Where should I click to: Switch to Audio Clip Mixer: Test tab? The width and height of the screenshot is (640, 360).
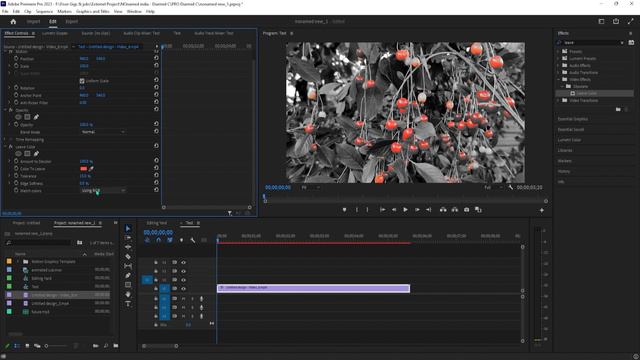pos(142,33)
